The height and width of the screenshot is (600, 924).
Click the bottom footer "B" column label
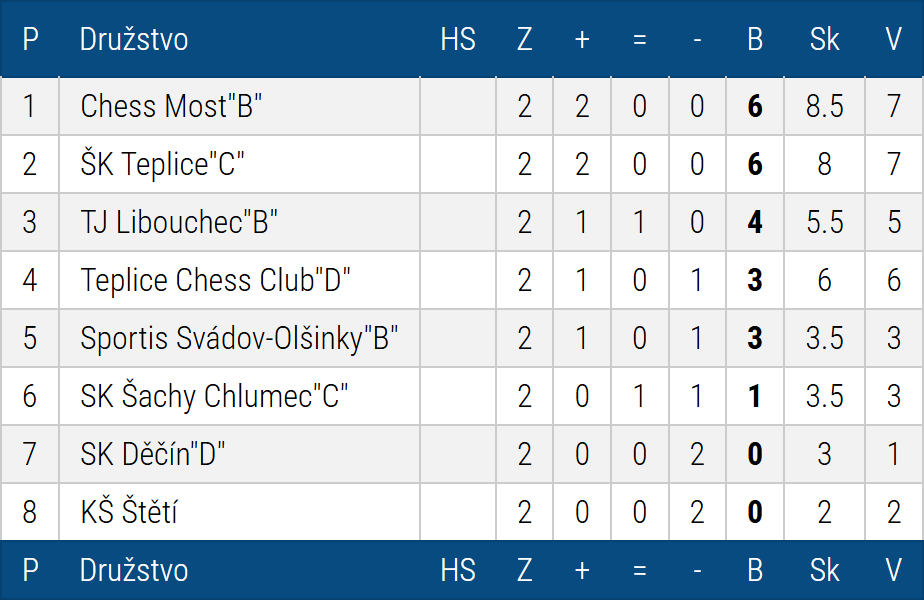tap(755, 570)
